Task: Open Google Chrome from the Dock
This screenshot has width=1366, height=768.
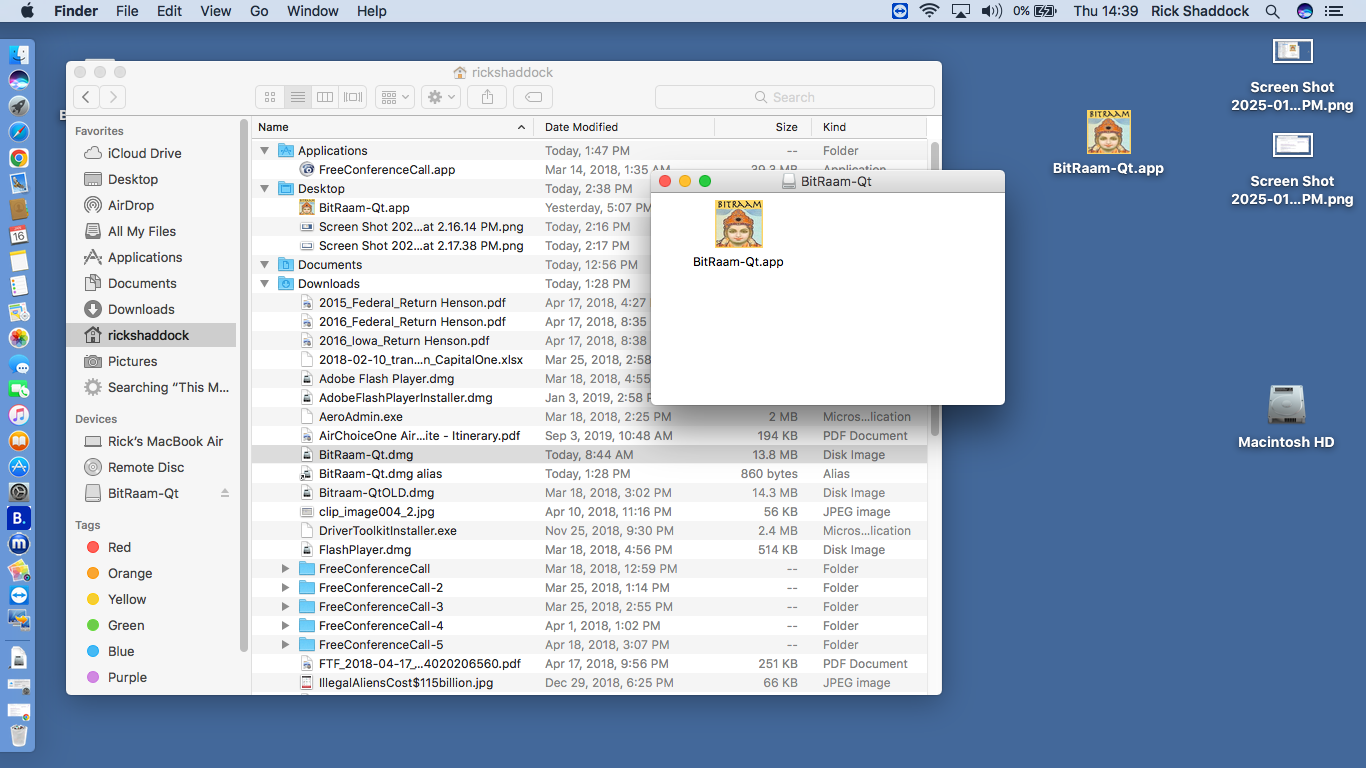Action: 18,158
